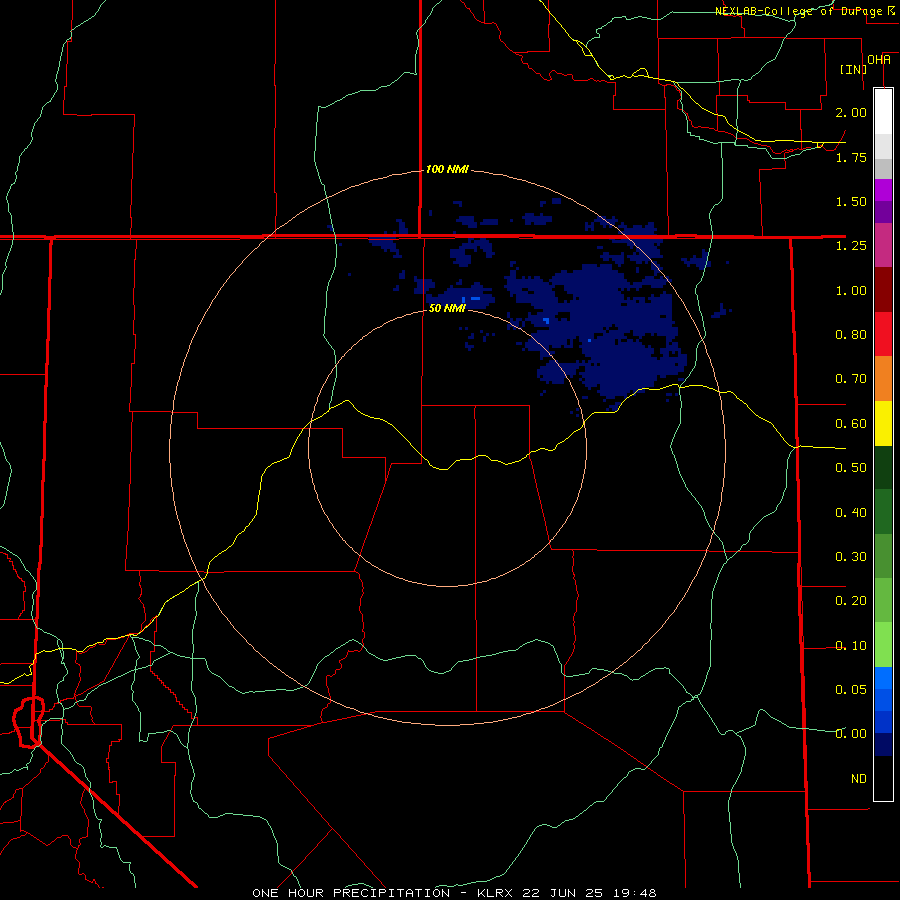Click the '0.80' legend value

(851, 335)
